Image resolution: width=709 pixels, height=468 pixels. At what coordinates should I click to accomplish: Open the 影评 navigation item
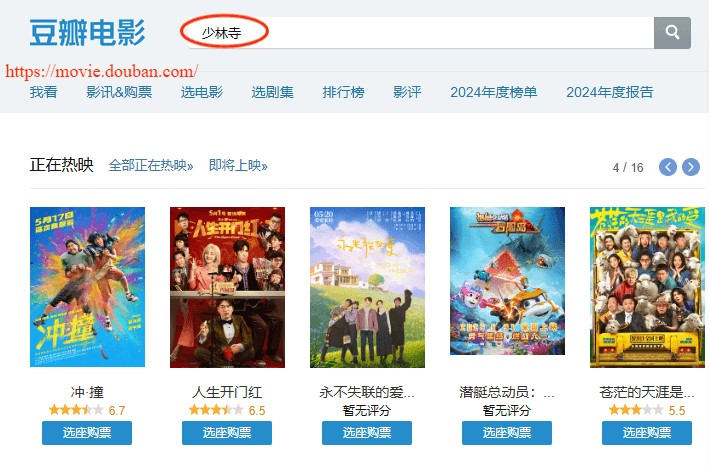[407, 92]
